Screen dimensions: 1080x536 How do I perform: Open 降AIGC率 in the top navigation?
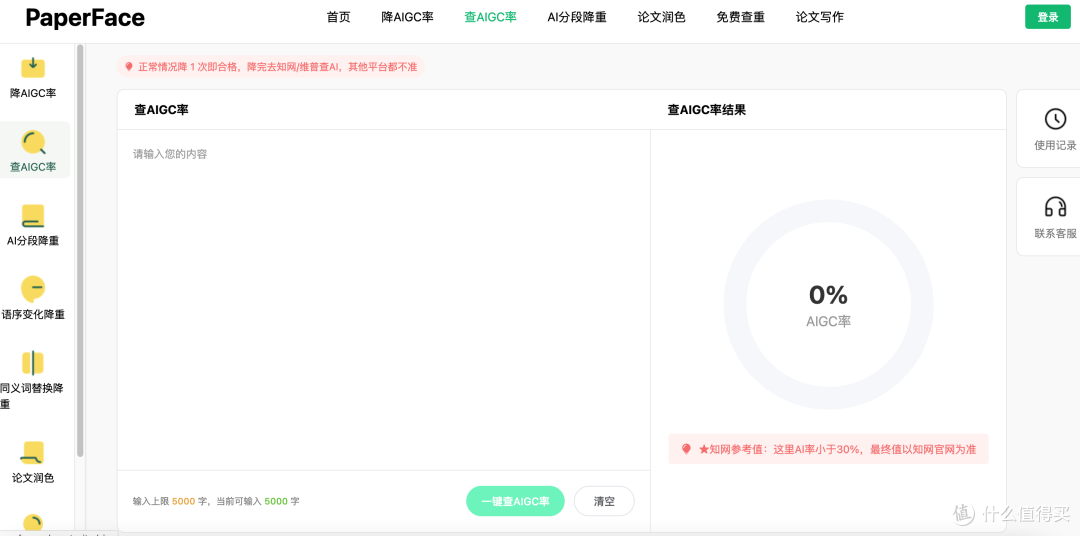click(x=407, y=17)
